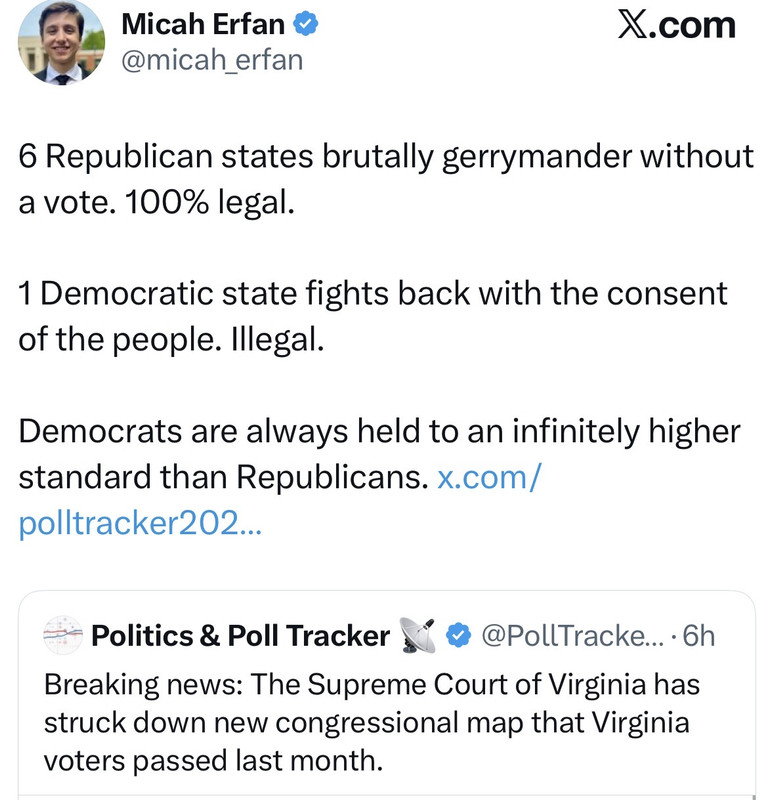Select the text '6 Republican states brutally gerrymander'
774x800 pixels.
[x=324, y=156]
